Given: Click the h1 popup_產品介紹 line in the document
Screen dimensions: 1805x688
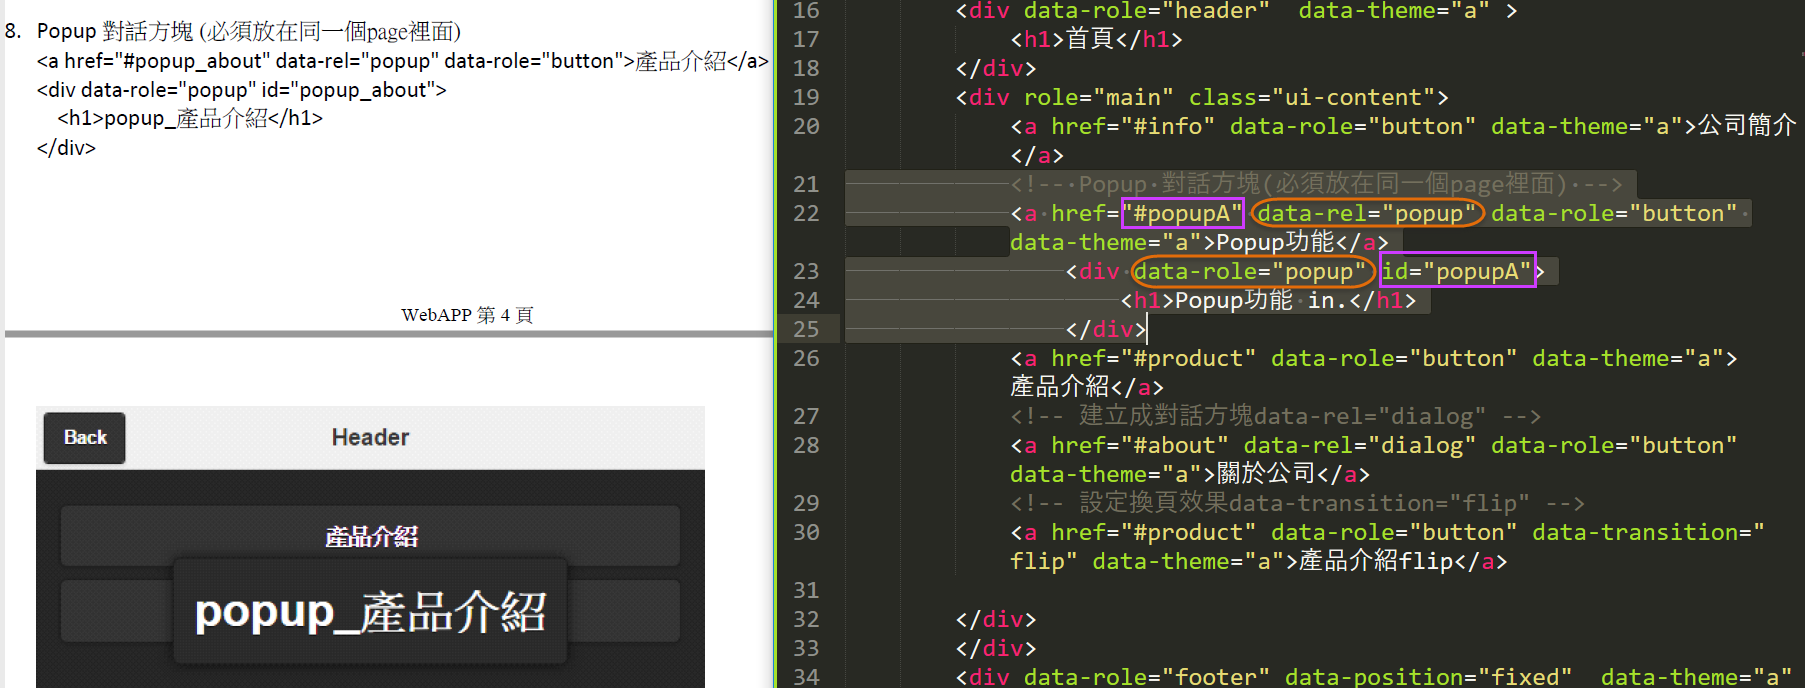Looking at the screenshot, I should 190,118.
